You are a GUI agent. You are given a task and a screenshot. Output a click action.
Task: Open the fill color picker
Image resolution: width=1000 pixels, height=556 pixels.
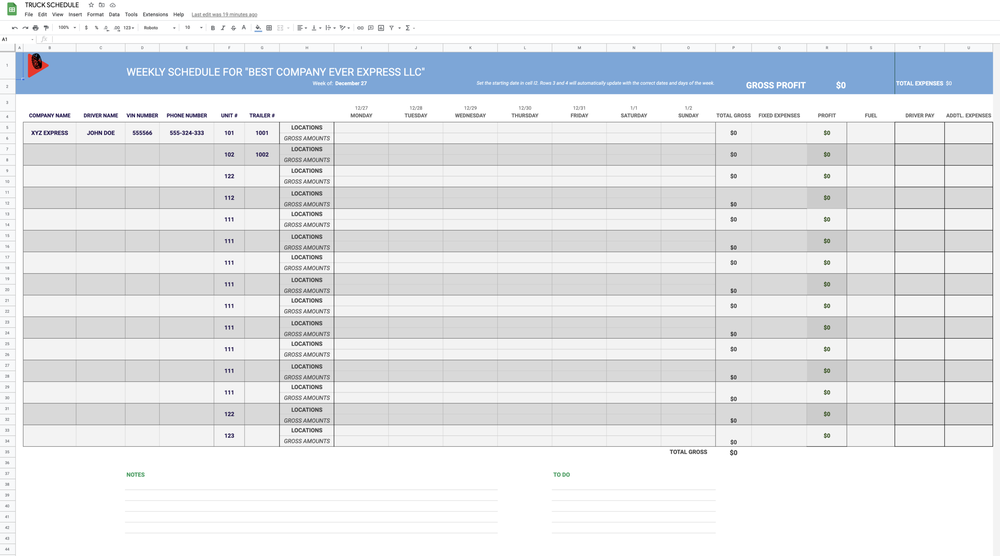pos(258,28)
